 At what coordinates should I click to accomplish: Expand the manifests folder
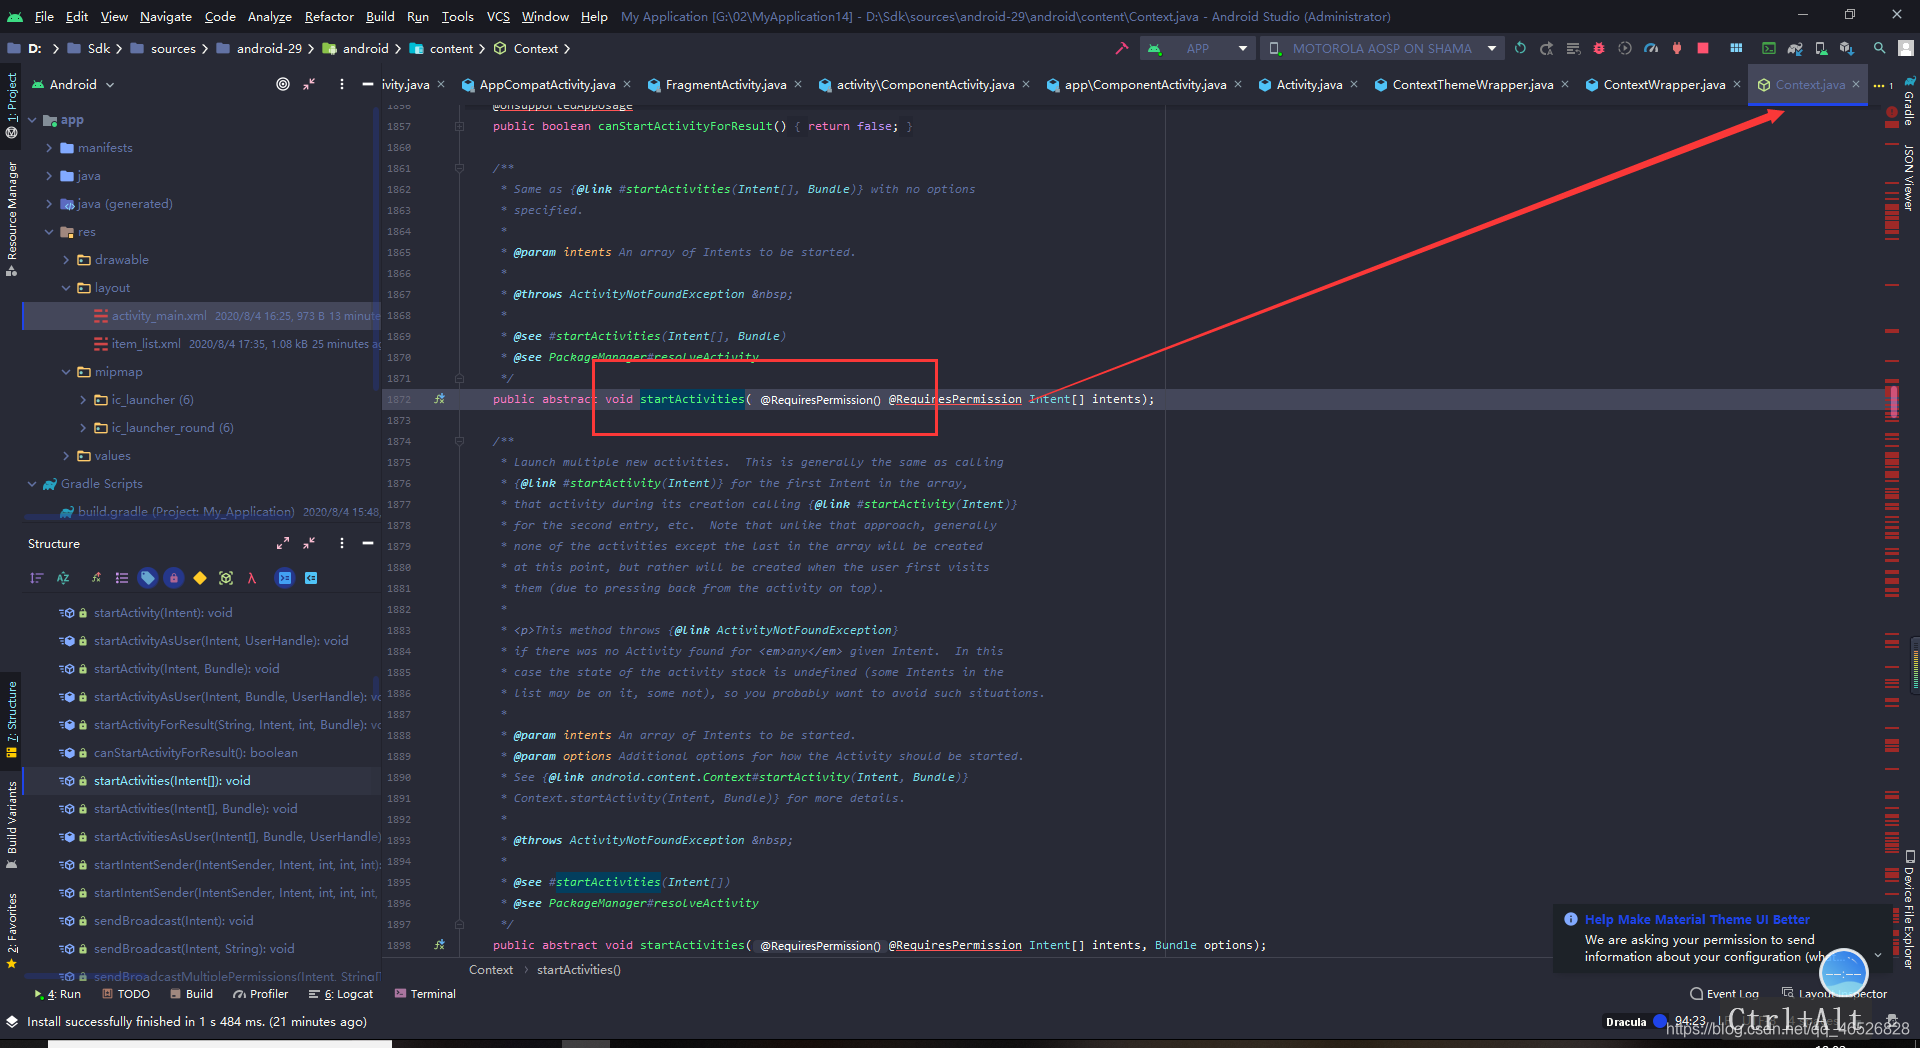49,148
